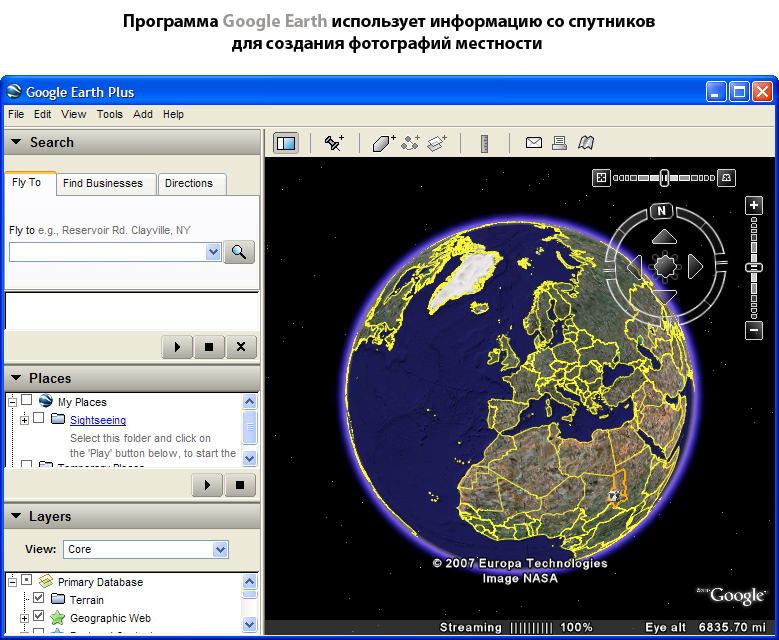Zoom out with the minus button
Image resolution: width=779 pixels, height=640 pixels.
tap(754, 330)
